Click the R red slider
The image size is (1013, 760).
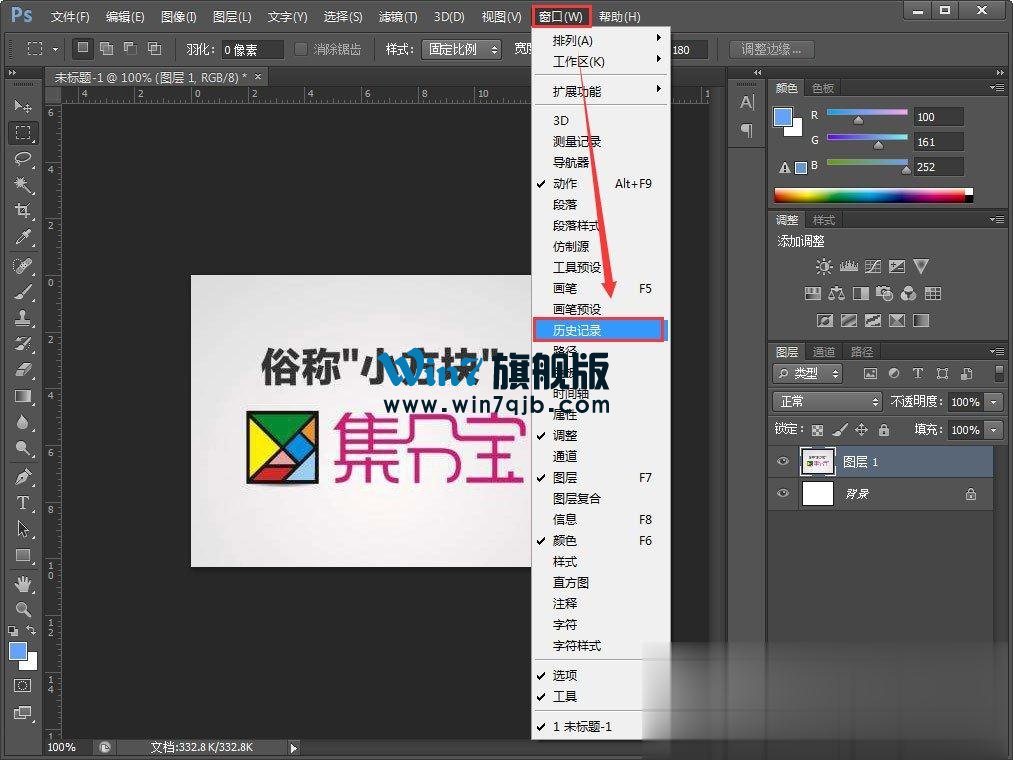[x=867, y=112]
